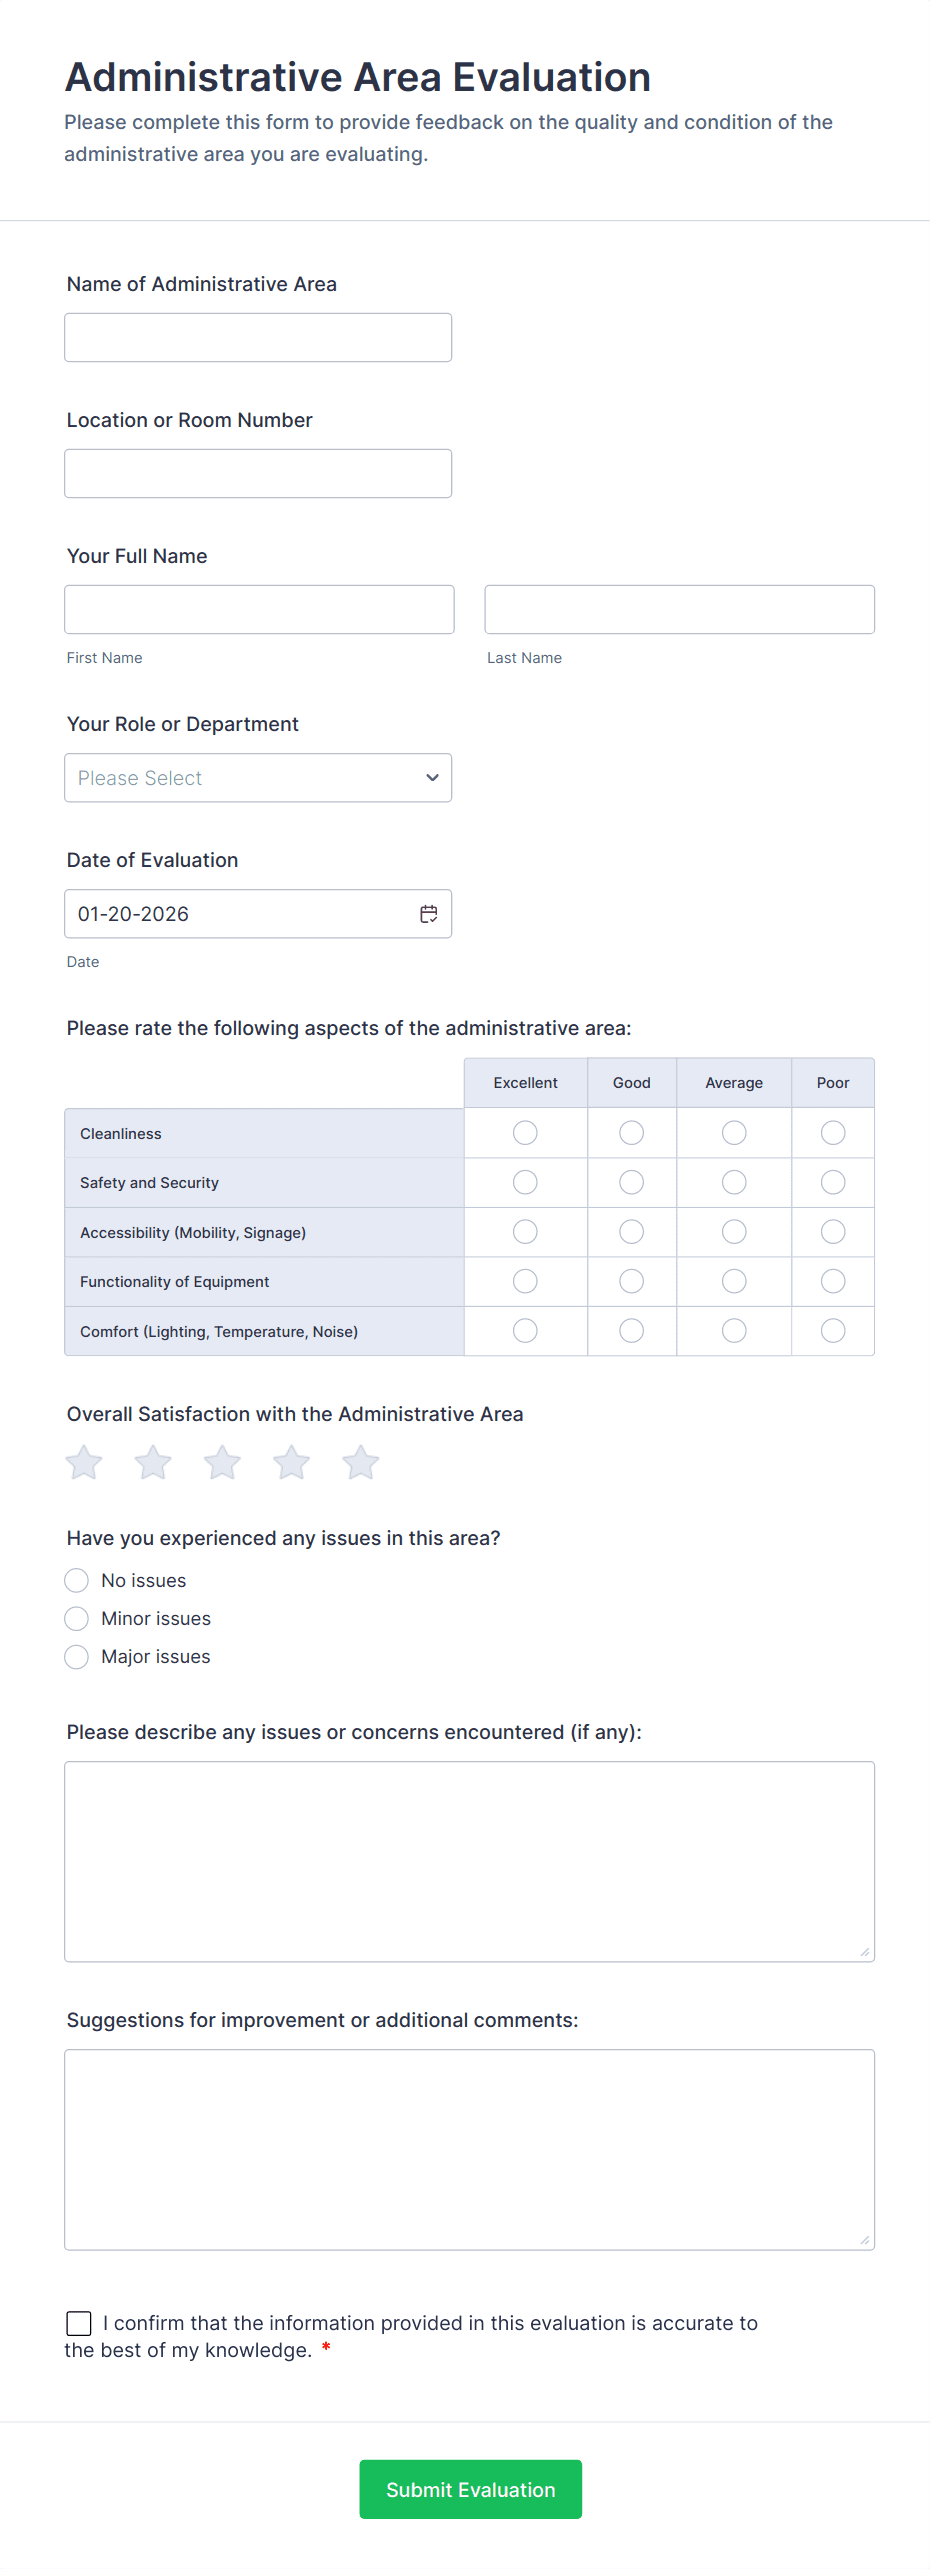Click the Date of Evaluation field
Viewport: 930px width, 2569px height.
(x=240, y=914)
